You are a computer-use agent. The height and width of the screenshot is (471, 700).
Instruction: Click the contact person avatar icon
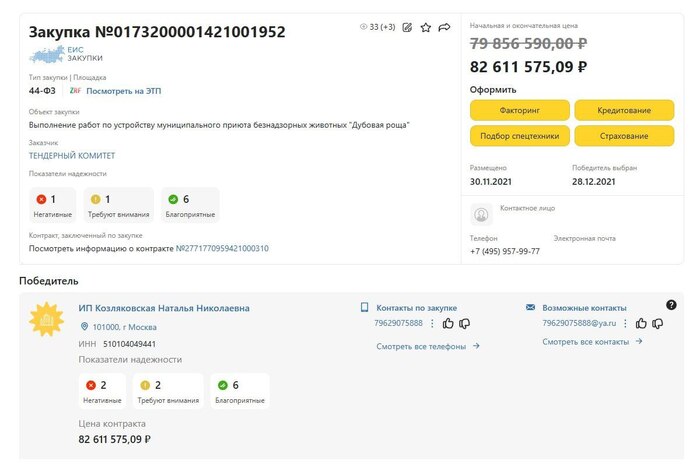(x=481, y=214)
